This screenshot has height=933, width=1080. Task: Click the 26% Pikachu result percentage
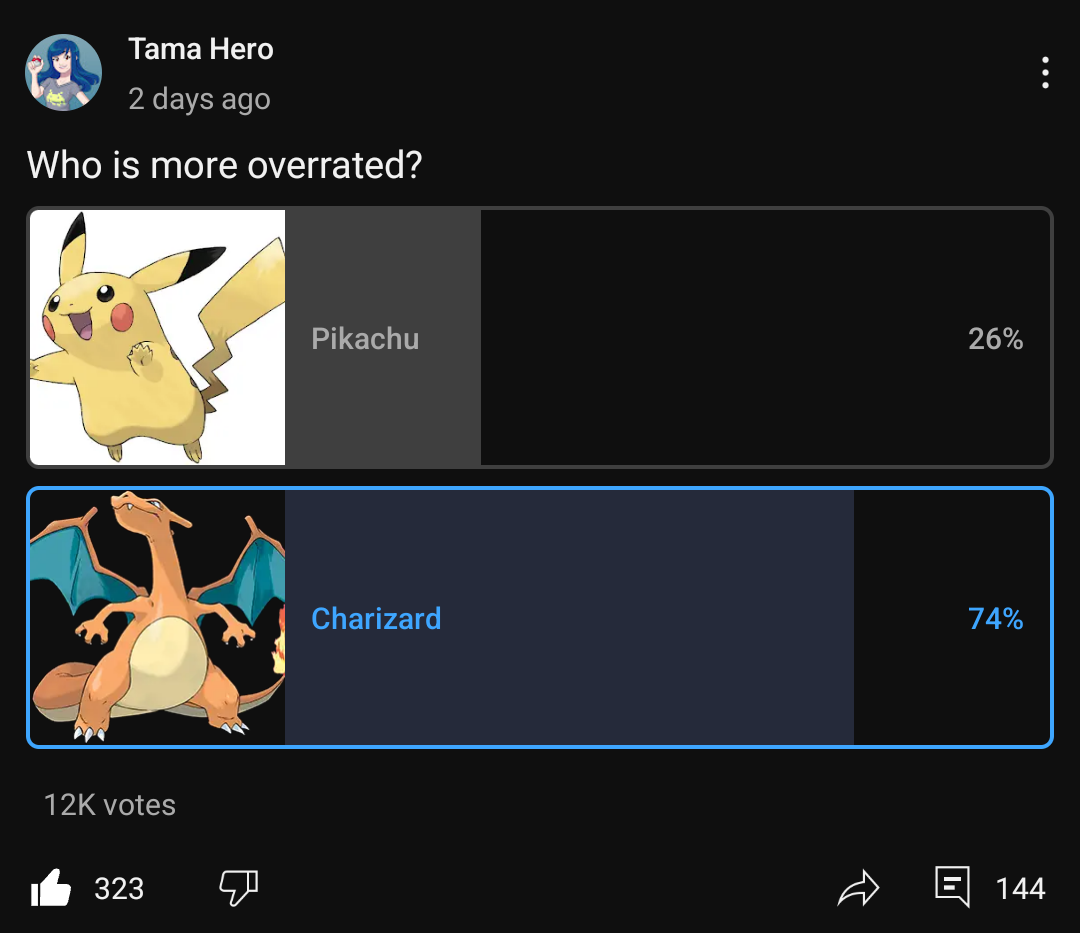995,339
